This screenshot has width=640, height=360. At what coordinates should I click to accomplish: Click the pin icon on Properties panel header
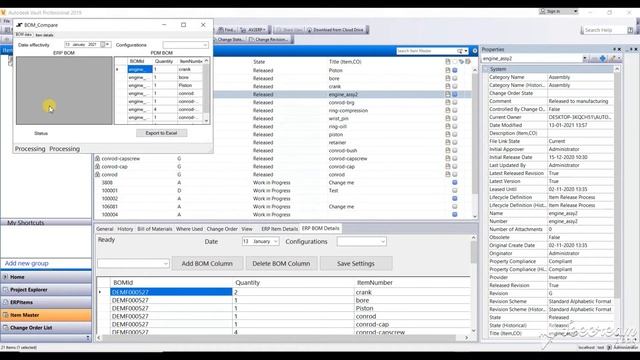615,49
